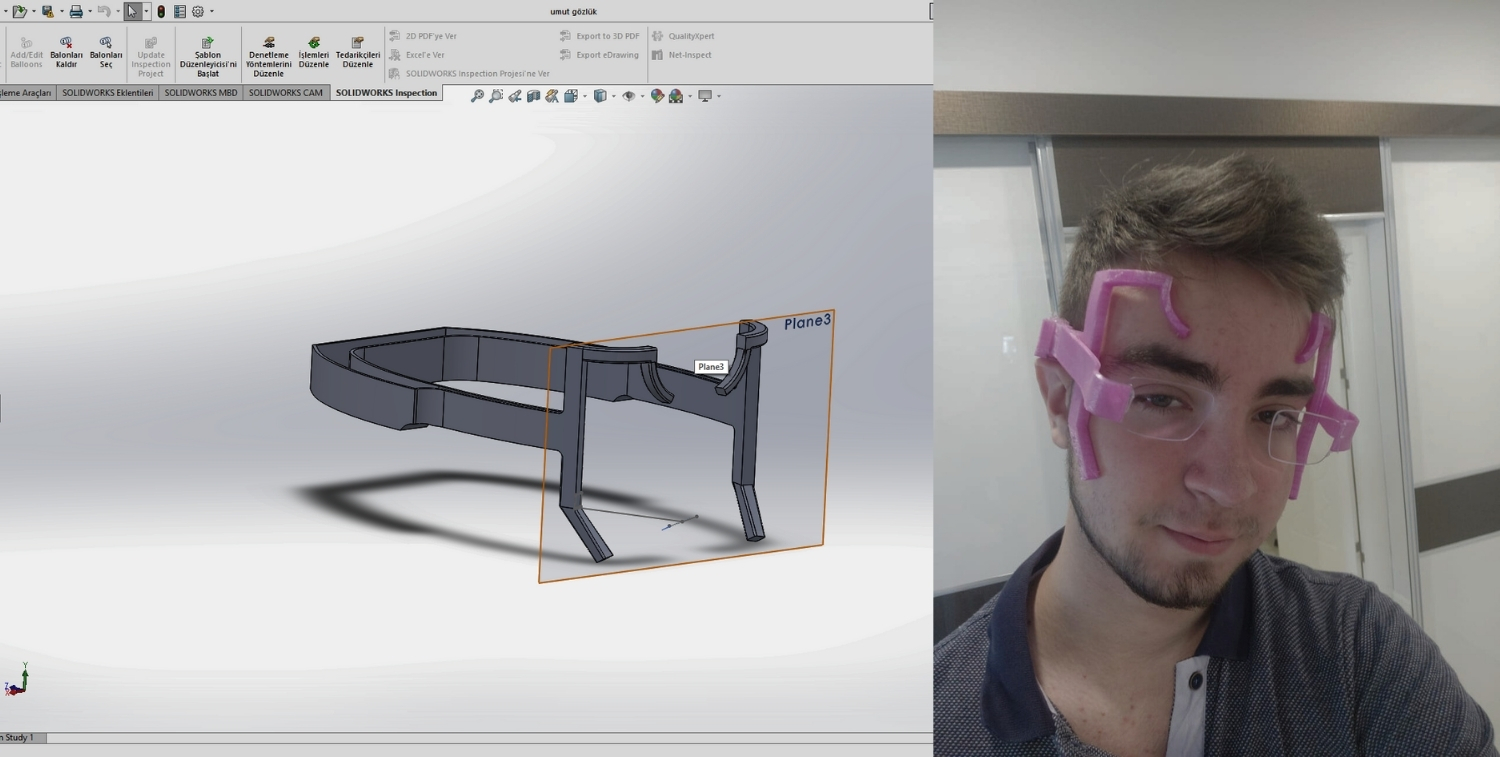Image resolution: width=1500 pixels, height=757 pixels.
Task: Open Denetleme Yöntemlerini Düzenle
Action: (269, 58)
